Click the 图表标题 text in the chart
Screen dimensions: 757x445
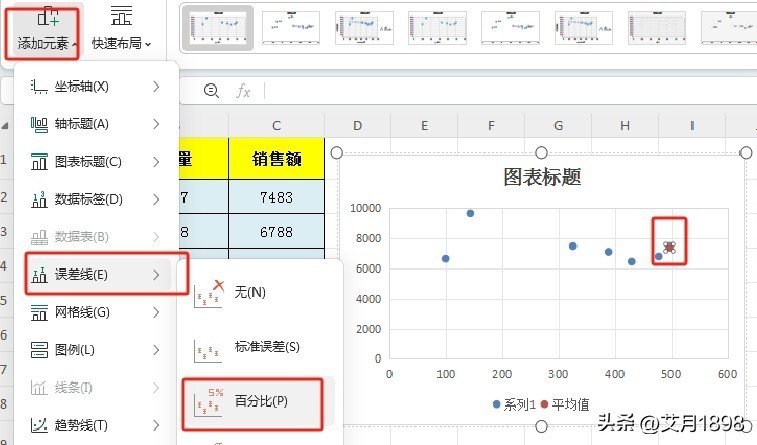coord(541,178)
